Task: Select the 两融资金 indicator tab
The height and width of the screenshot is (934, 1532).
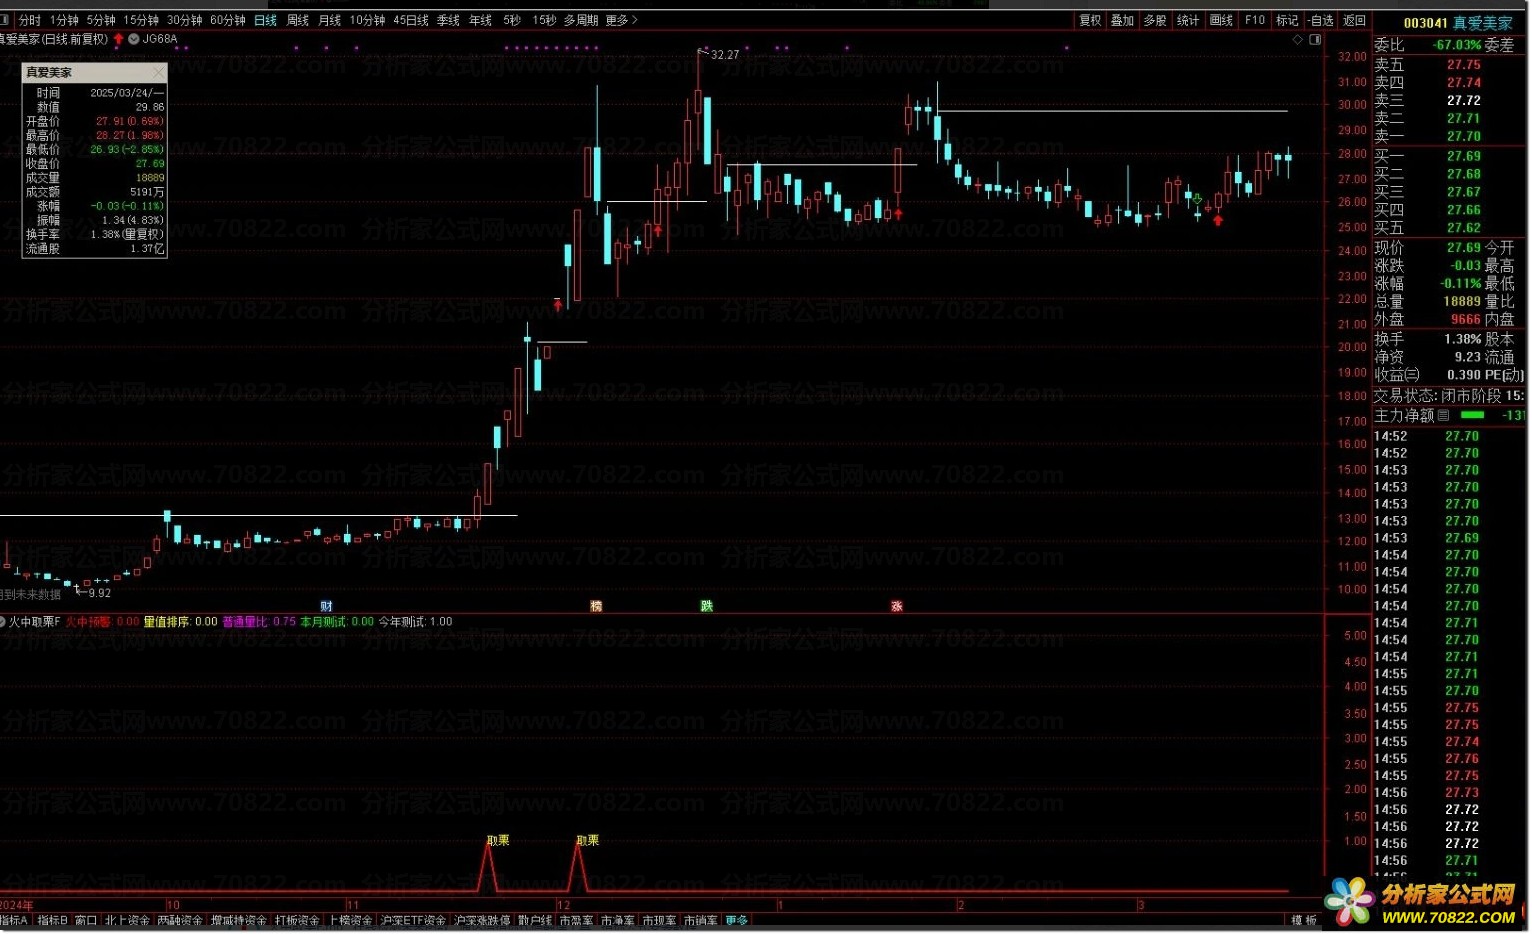Action: click(180, 920)
